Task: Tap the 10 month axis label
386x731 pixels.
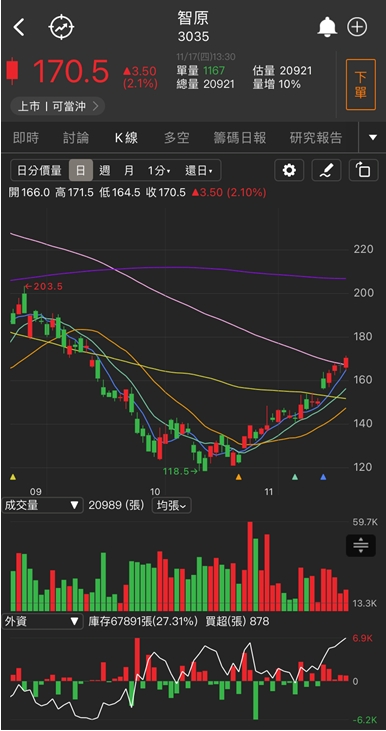Action: point(155,491)
